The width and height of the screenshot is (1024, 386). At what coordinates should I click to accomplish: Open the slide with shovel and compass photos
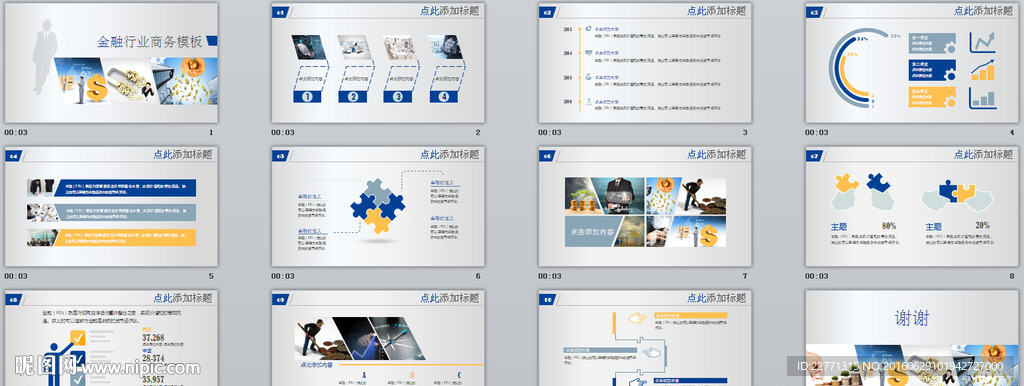[x=378, y=338]
